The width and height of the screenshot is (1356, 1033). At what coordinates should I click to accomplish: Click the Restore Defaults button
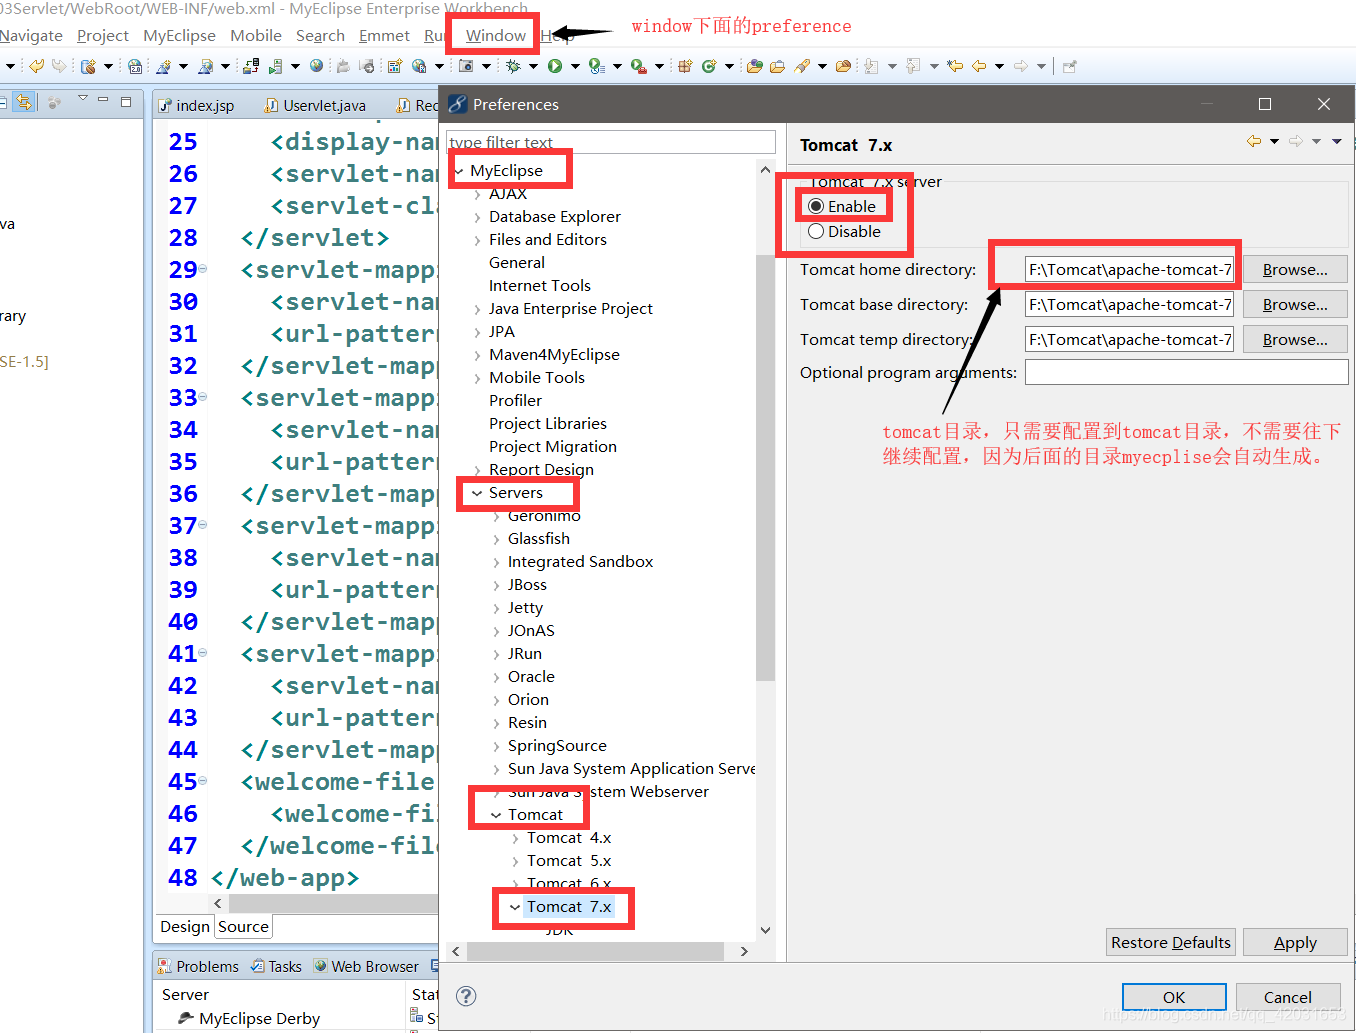pyautogui.click(x=1171, y=942)
